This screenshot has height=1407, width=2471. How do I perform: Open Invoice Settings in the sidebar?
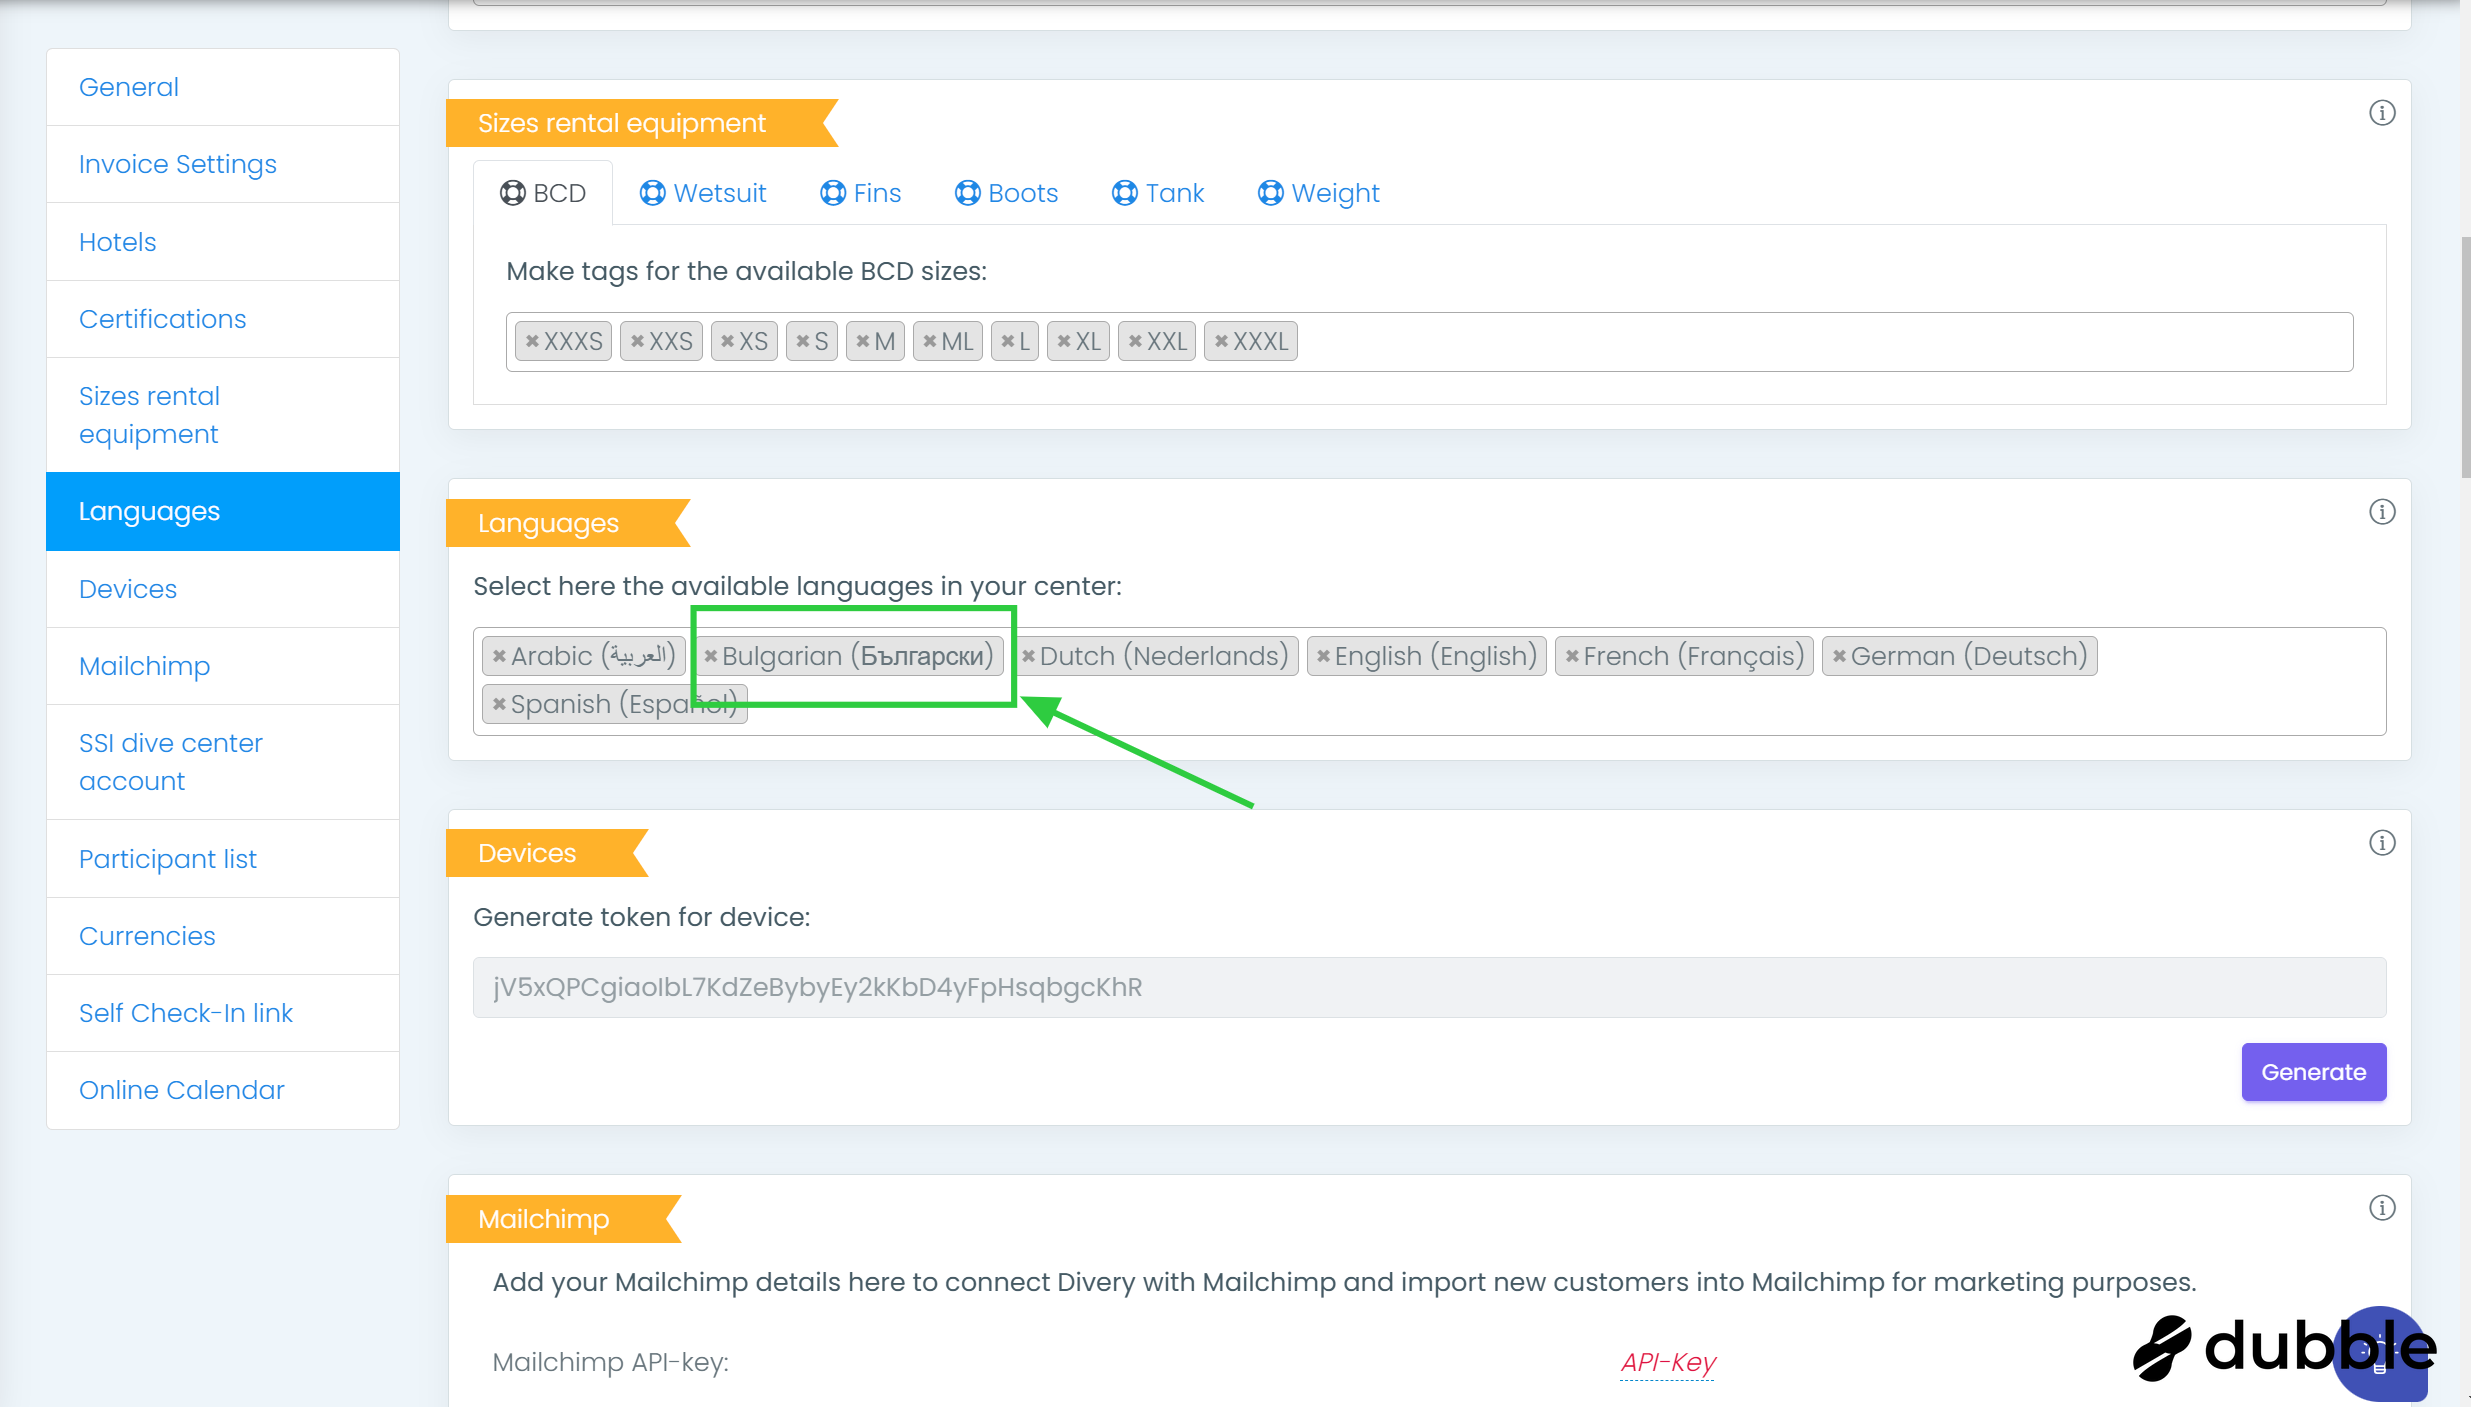click(x=178, y=164)
